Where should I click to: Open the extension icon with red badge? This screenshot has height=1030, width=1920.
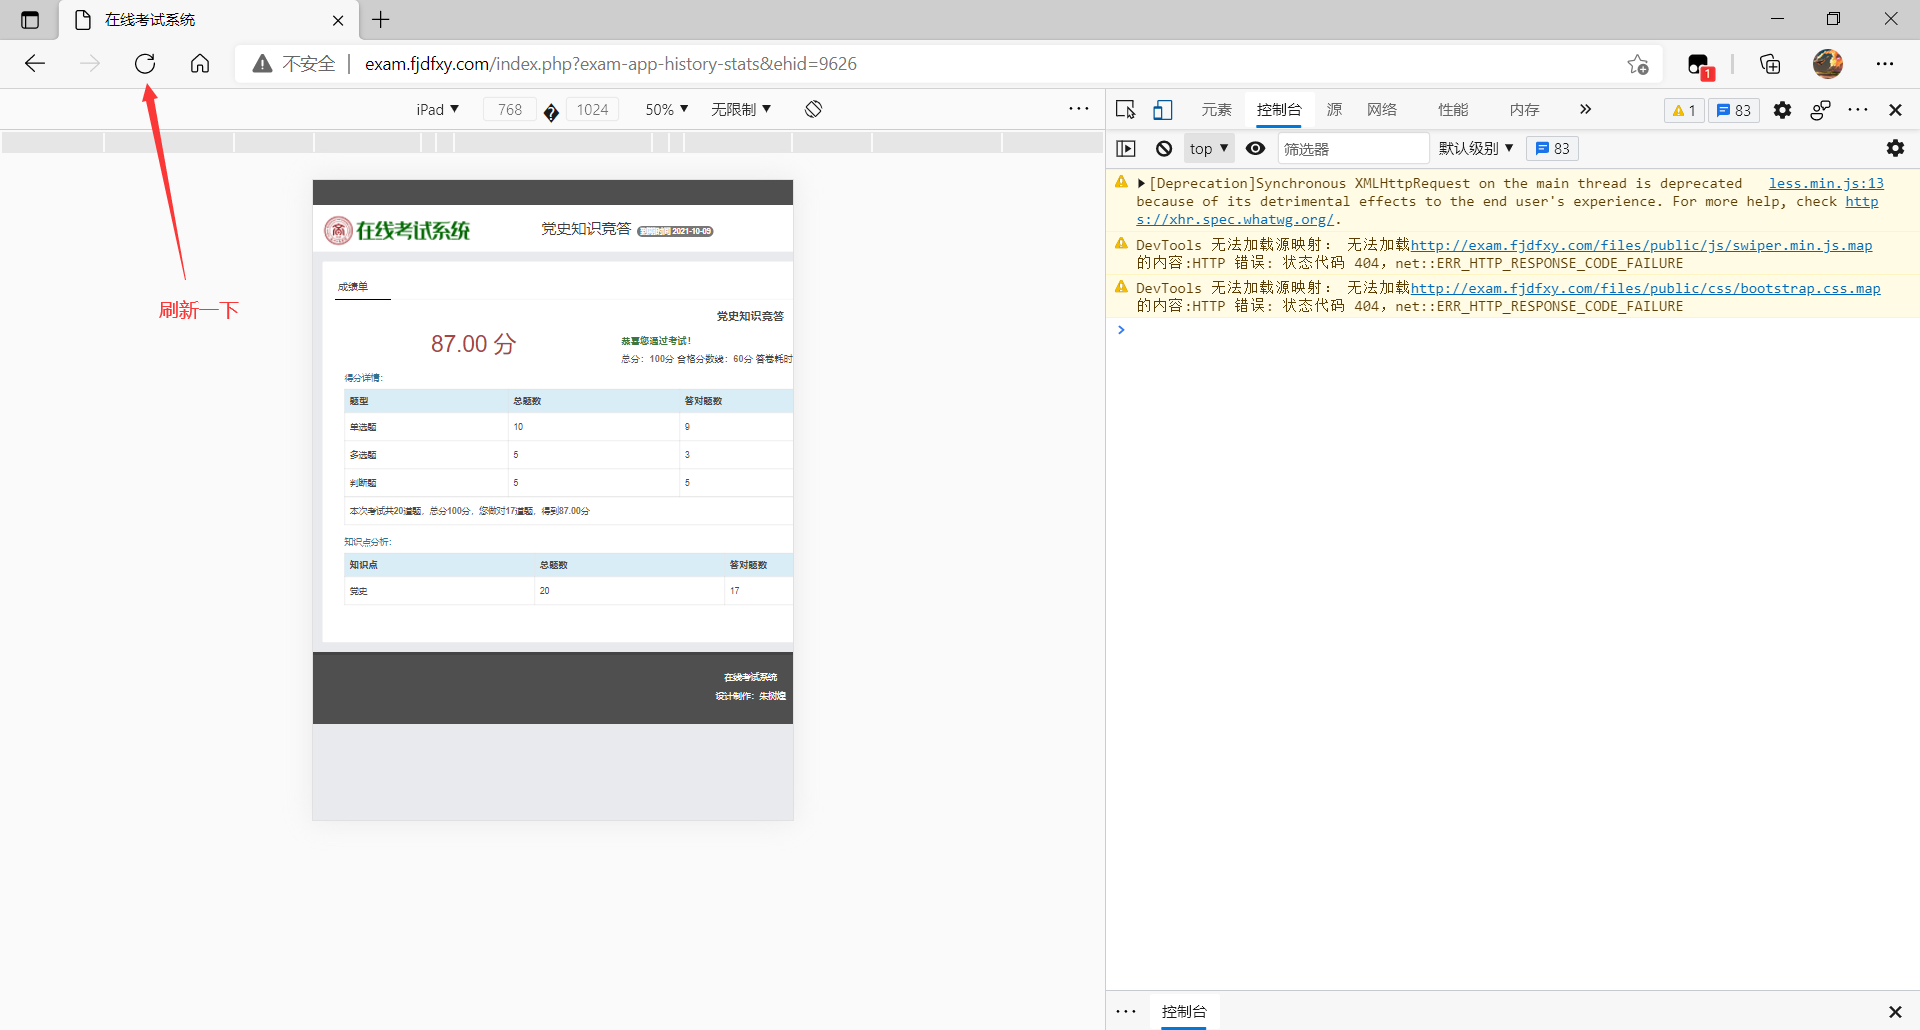click(x=1700, y=65)
